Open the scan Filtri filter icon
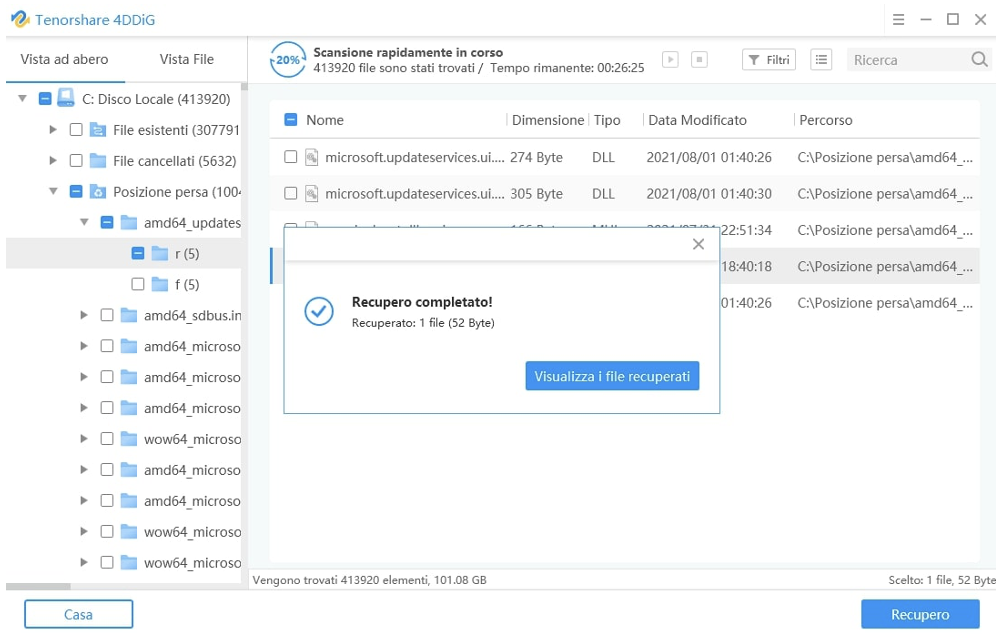The image size is (996, 644). pyautogui.click(x=768, y=60)
